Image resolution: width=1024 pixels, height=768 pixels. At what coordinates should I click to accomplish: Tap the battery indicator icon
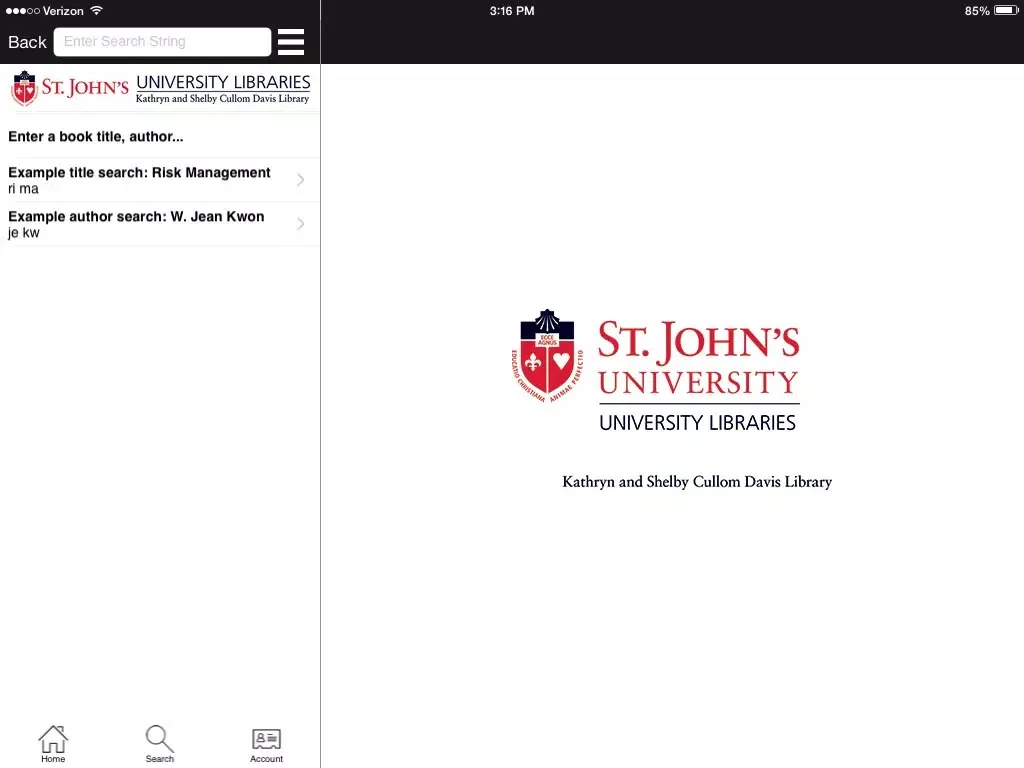tap(1006, 10)
